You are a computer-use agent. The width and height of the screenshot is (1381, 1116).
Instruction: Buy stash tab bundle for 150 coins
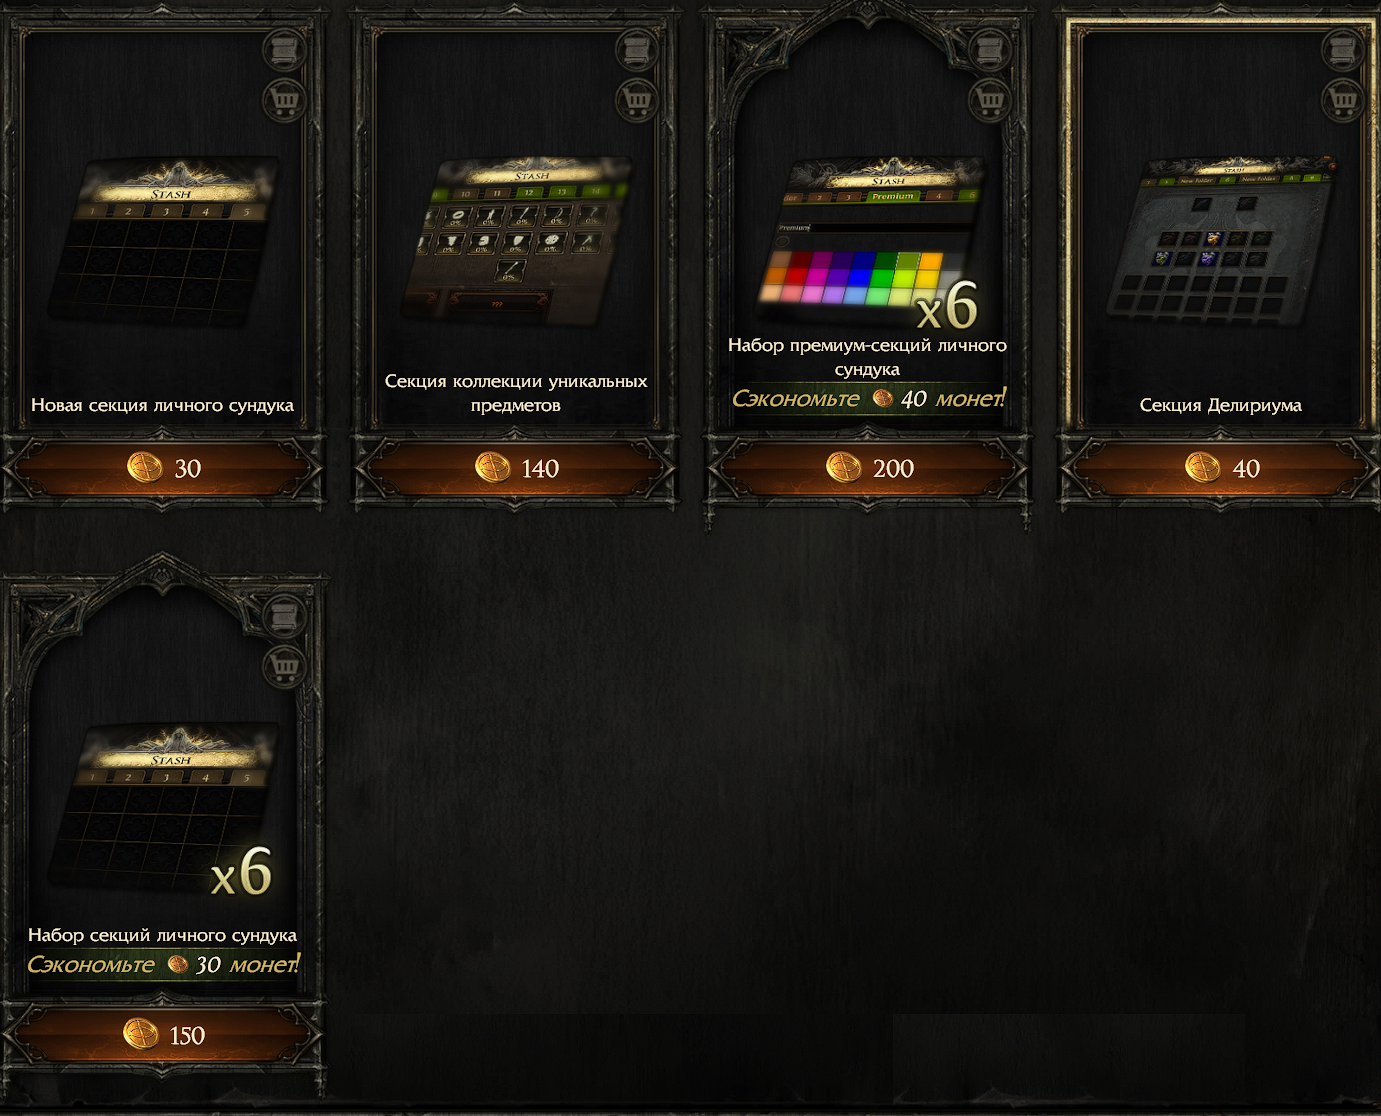tap(163, 1035)
